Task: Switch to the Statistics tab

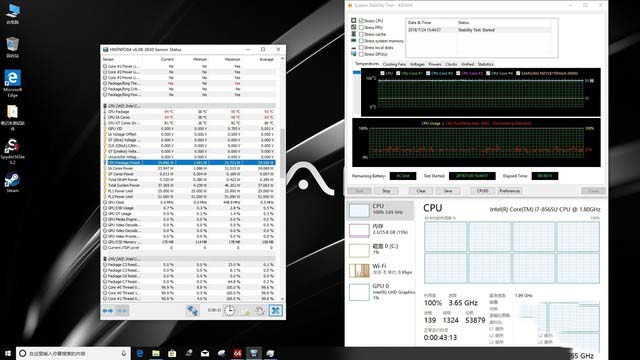Action: click(485, 64)
